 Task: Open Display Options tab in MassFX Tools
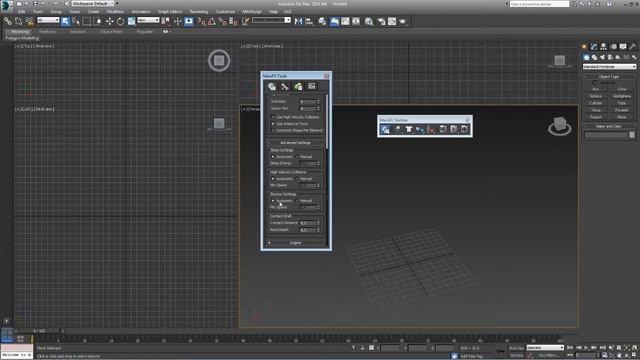tap(311, 87)
